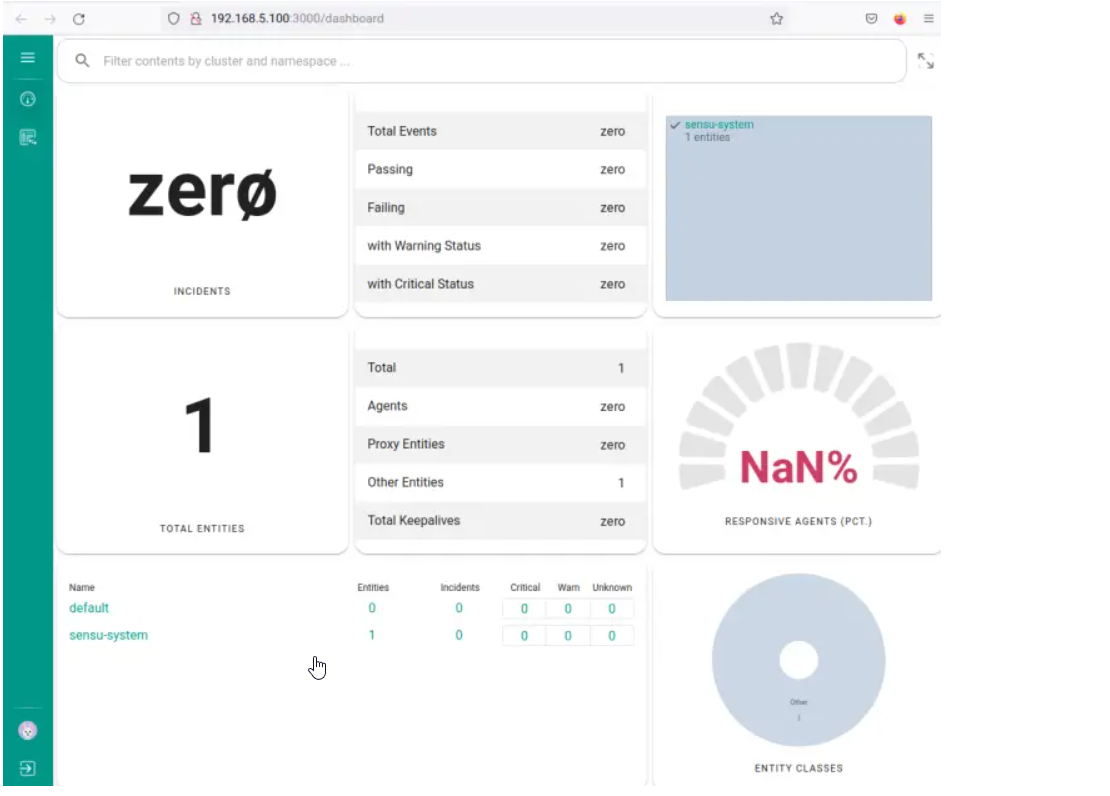Open the sensu-system namespace link
The height and width of the screenshot is (796, 1110).
click(108, 635)
